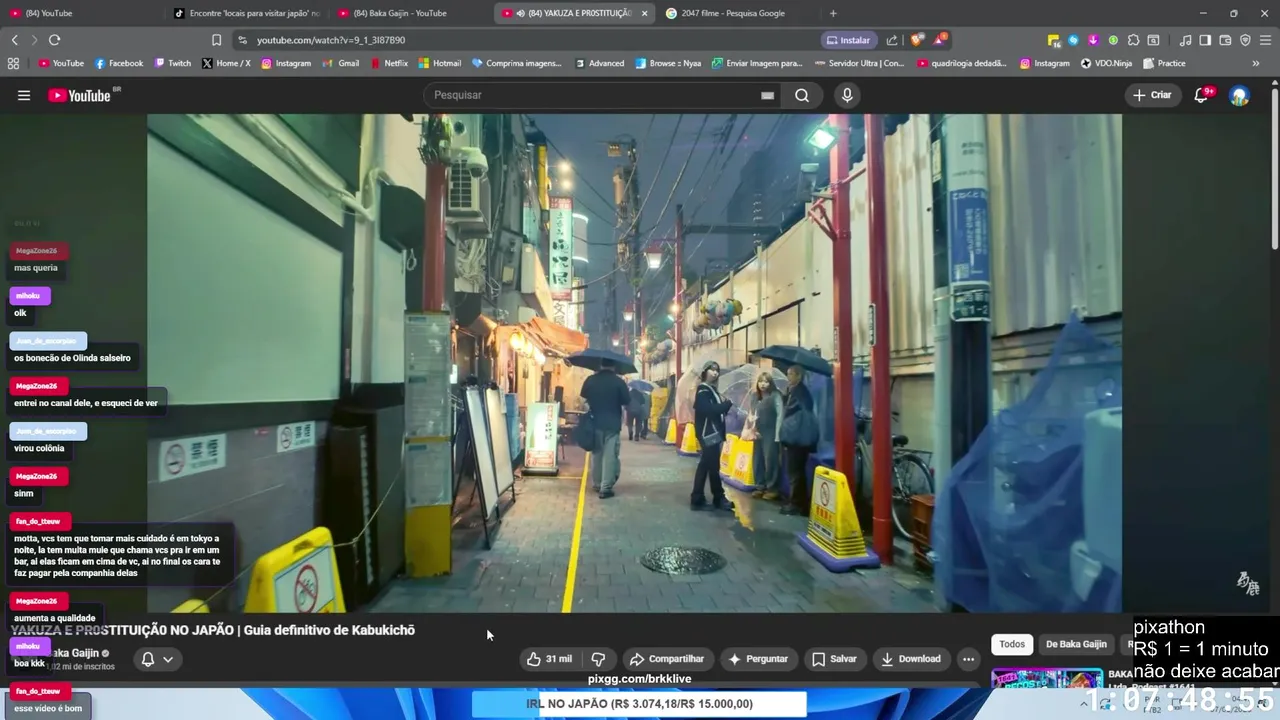
Task: Go forward with browser forward arrow
Action: point(34,40)
